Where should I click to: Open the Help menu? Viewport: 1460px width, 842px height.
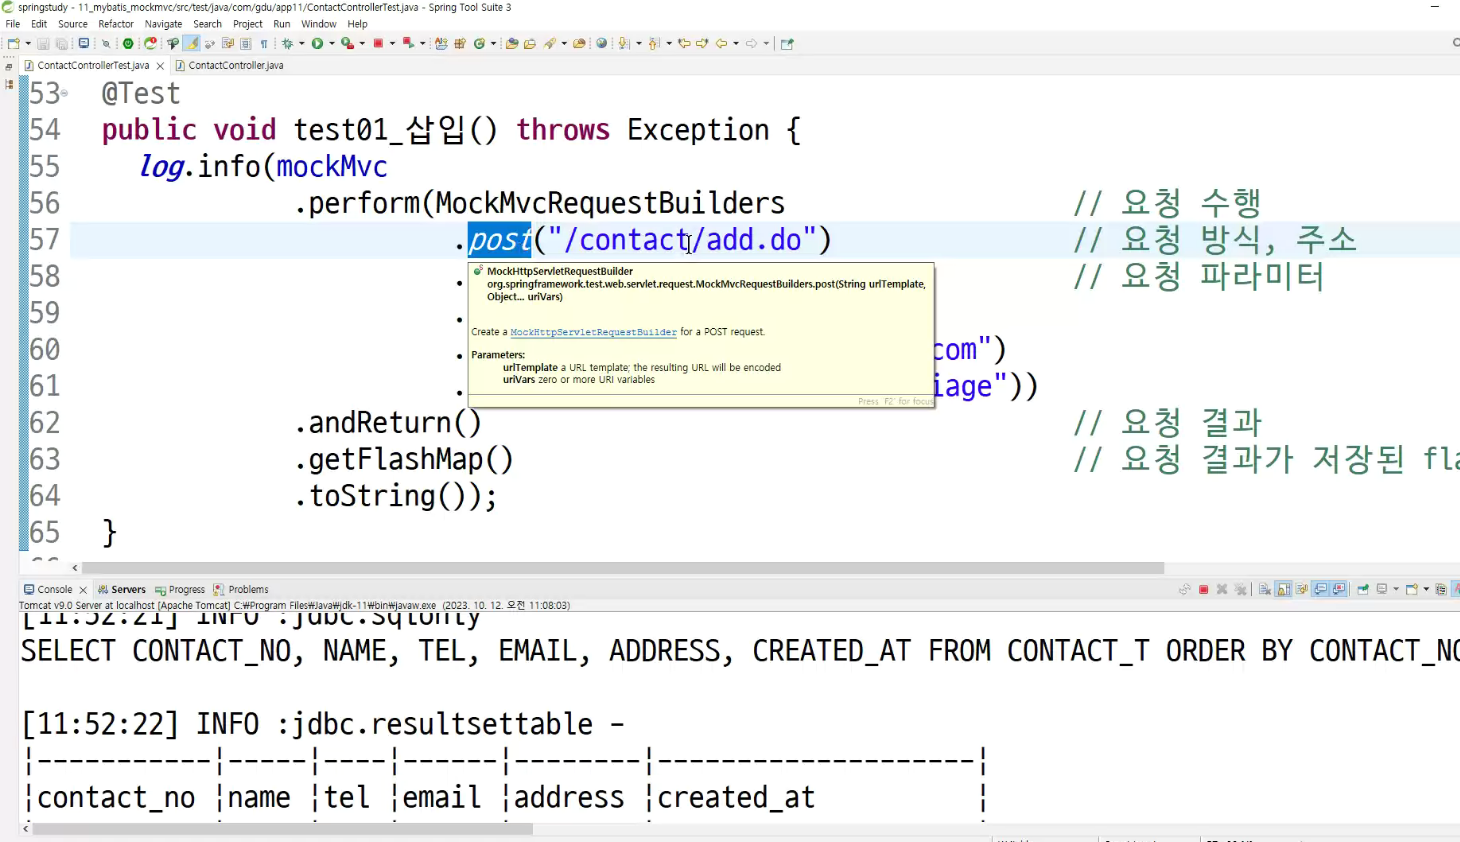[358, 24]
